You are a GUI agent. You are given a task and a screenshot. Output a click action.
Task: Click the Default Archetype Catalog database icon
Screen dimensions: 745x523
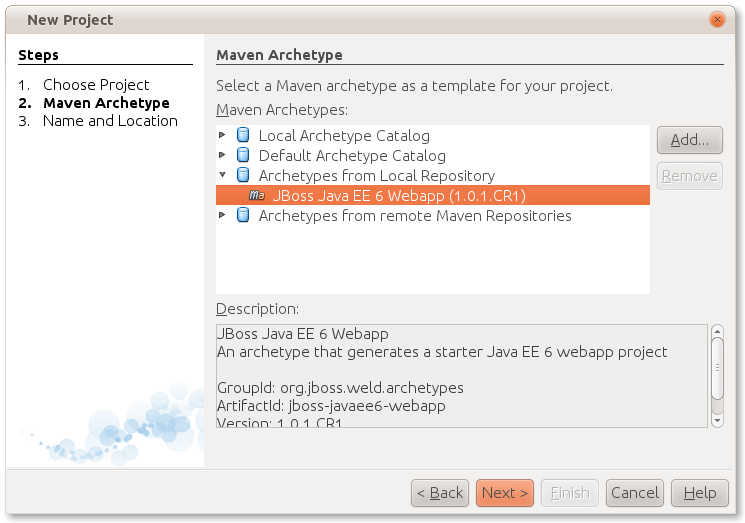click(x=243, y=155)
